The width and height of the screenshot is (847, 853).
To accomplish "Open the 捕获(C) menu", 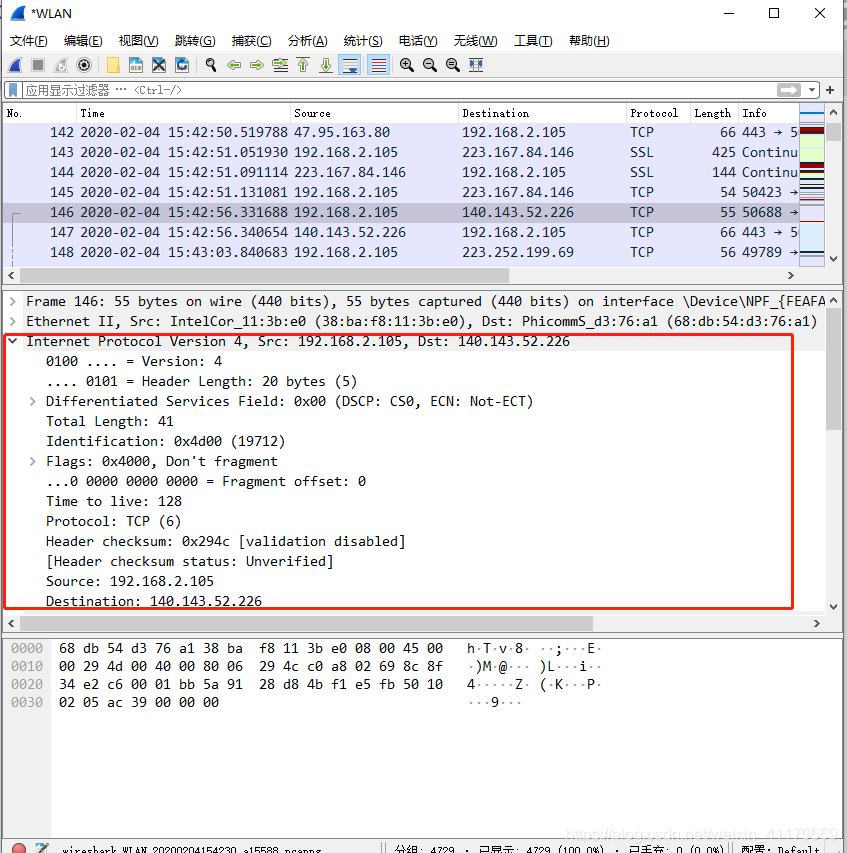I will point(251,41).
